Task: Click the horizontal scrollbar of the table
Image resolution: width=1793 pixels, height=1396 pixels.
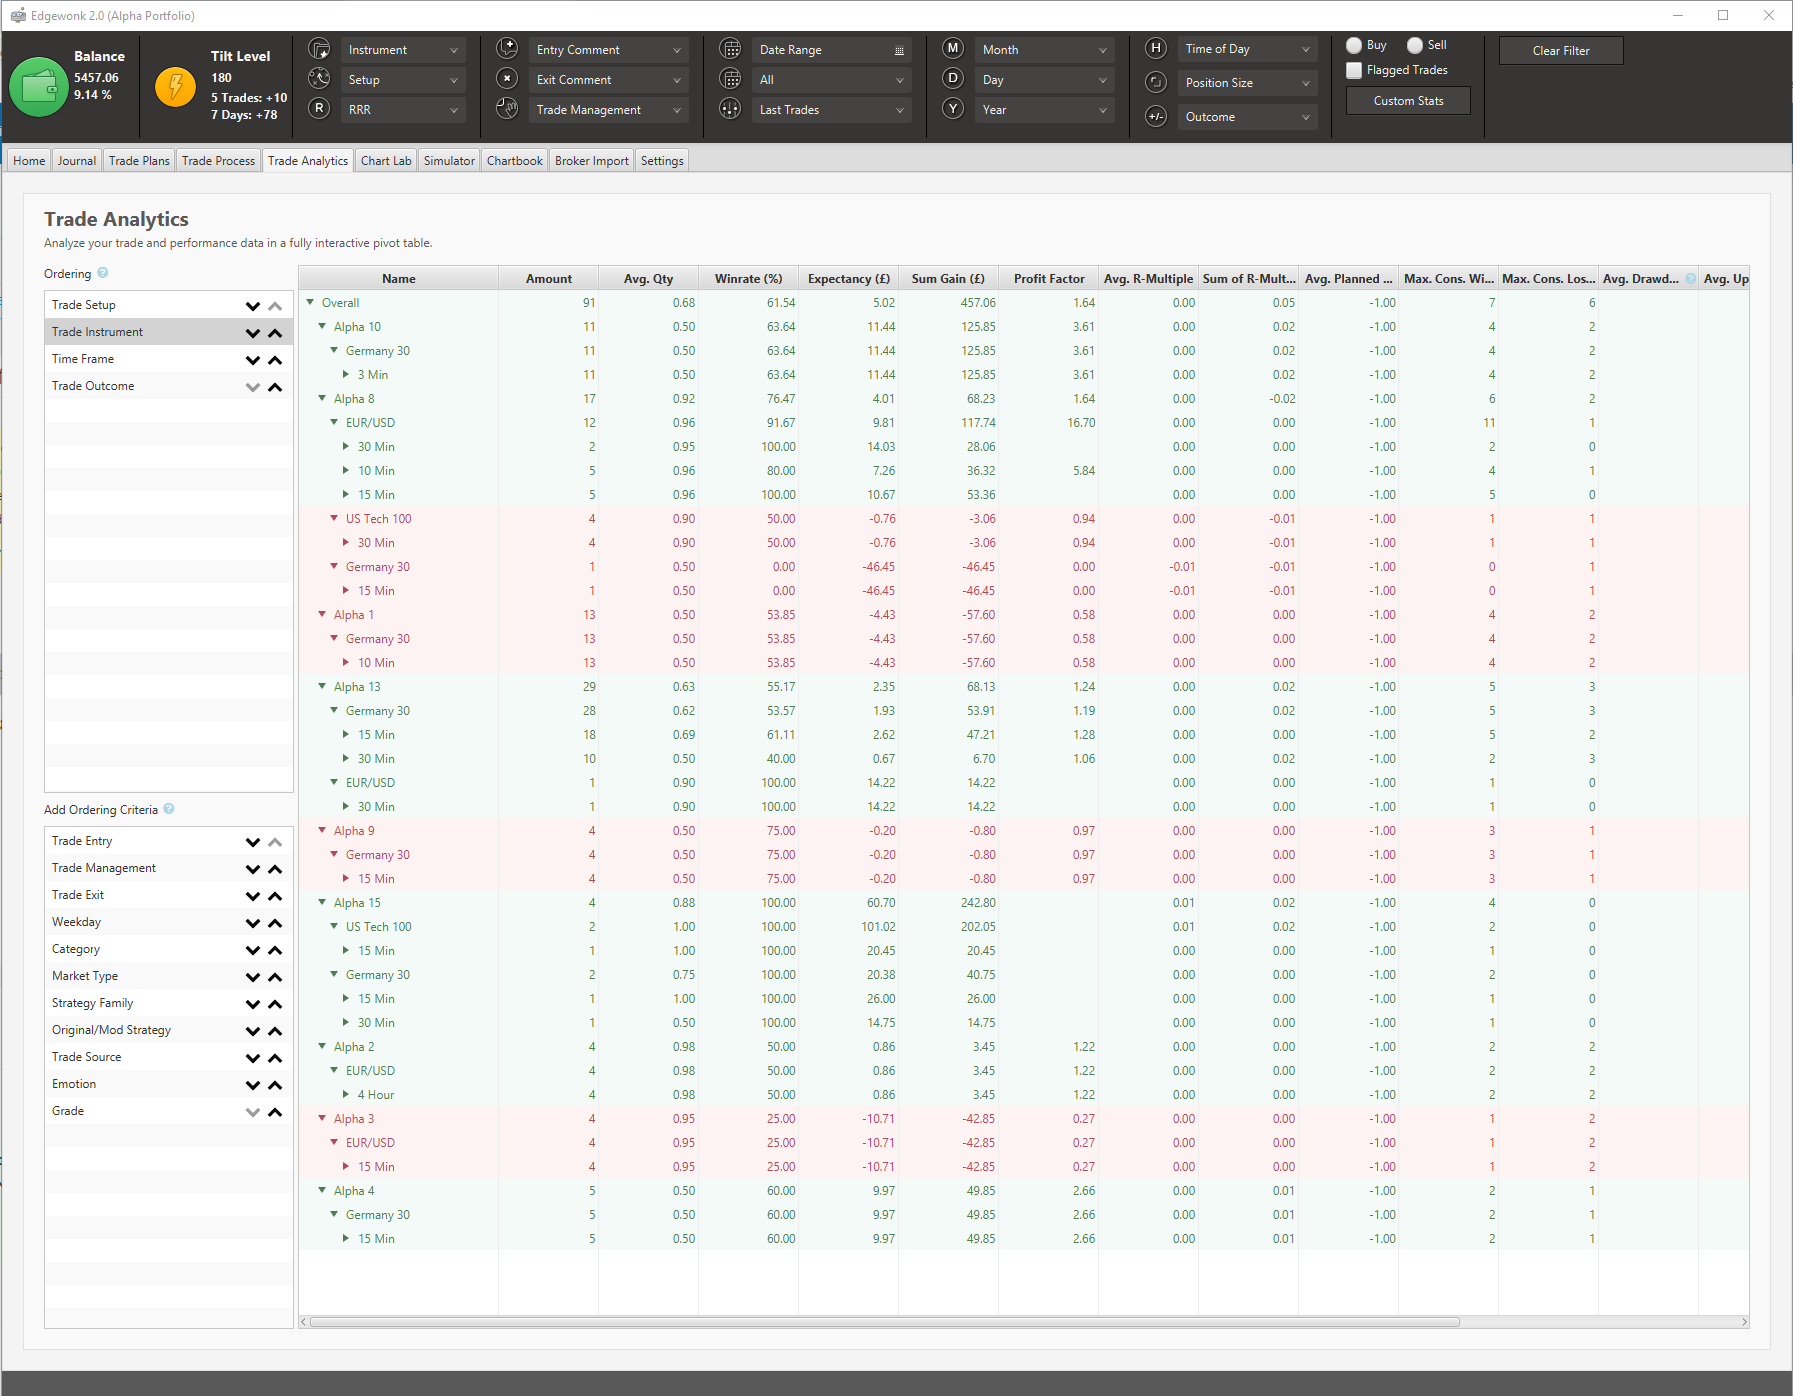Action: (x=885, y=1322)
